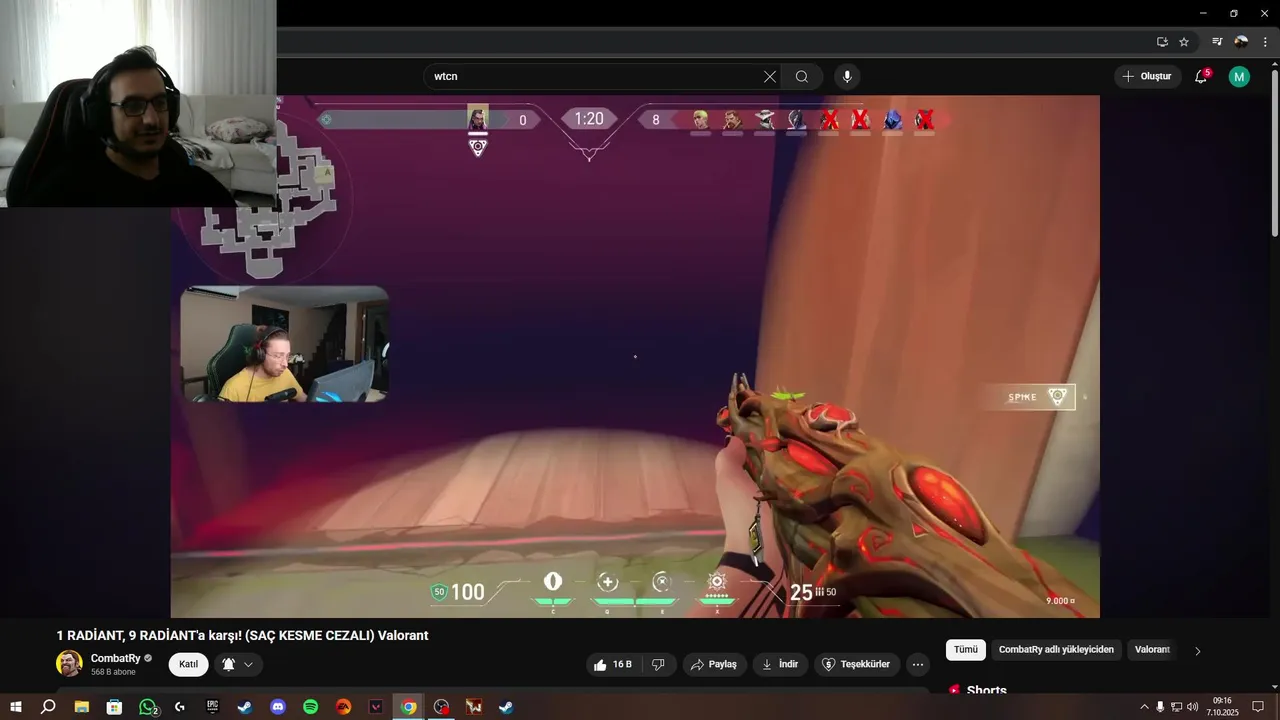The height and width of the screenshot is (720, 1280).
Task: Click the install app icon in address bar
Action: pos(1162,42)
